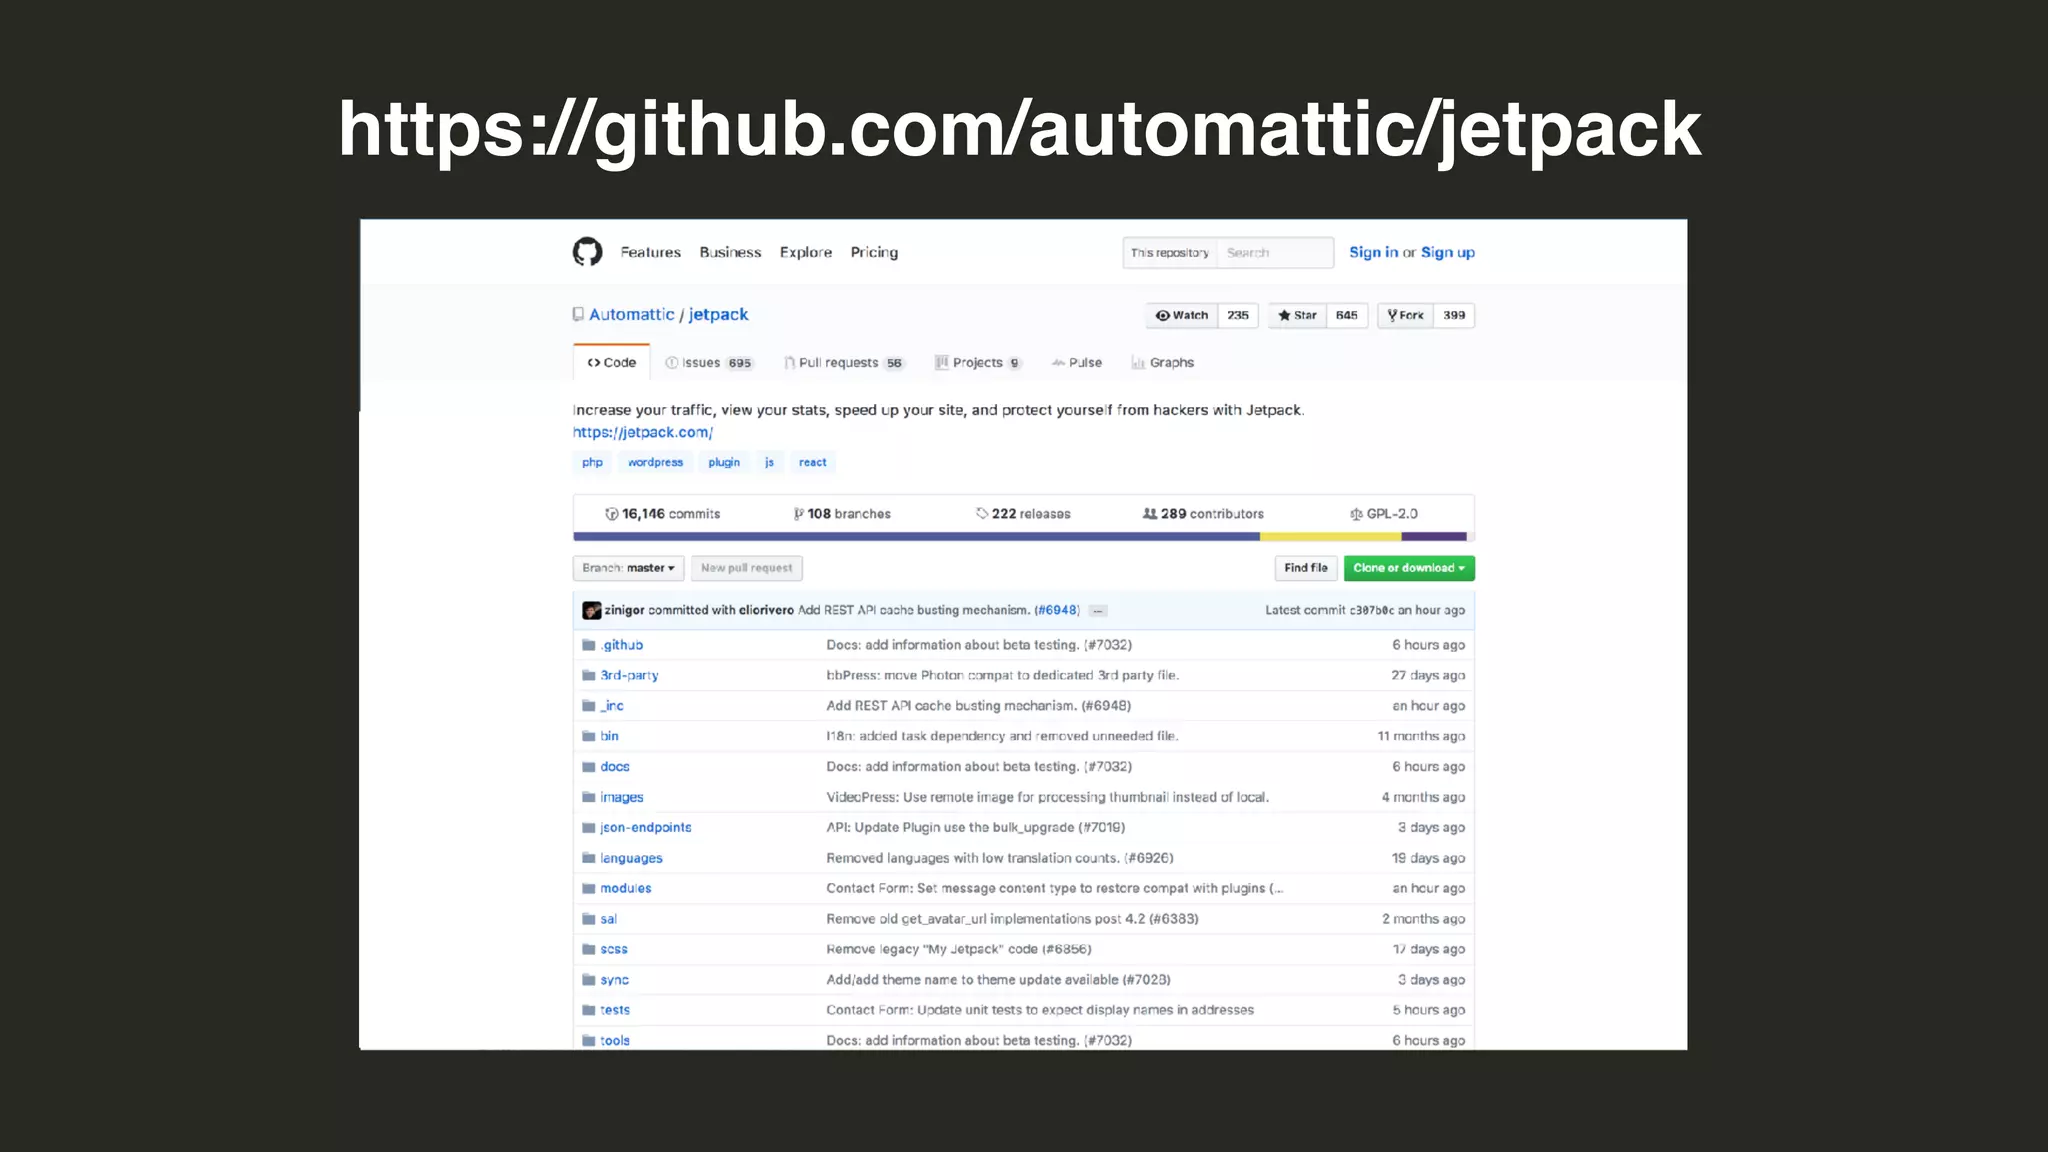The height and width of the screenshot is (1152, 2048).
Task: Open the GPL-2.0 license link
Action: (1383, 514)
